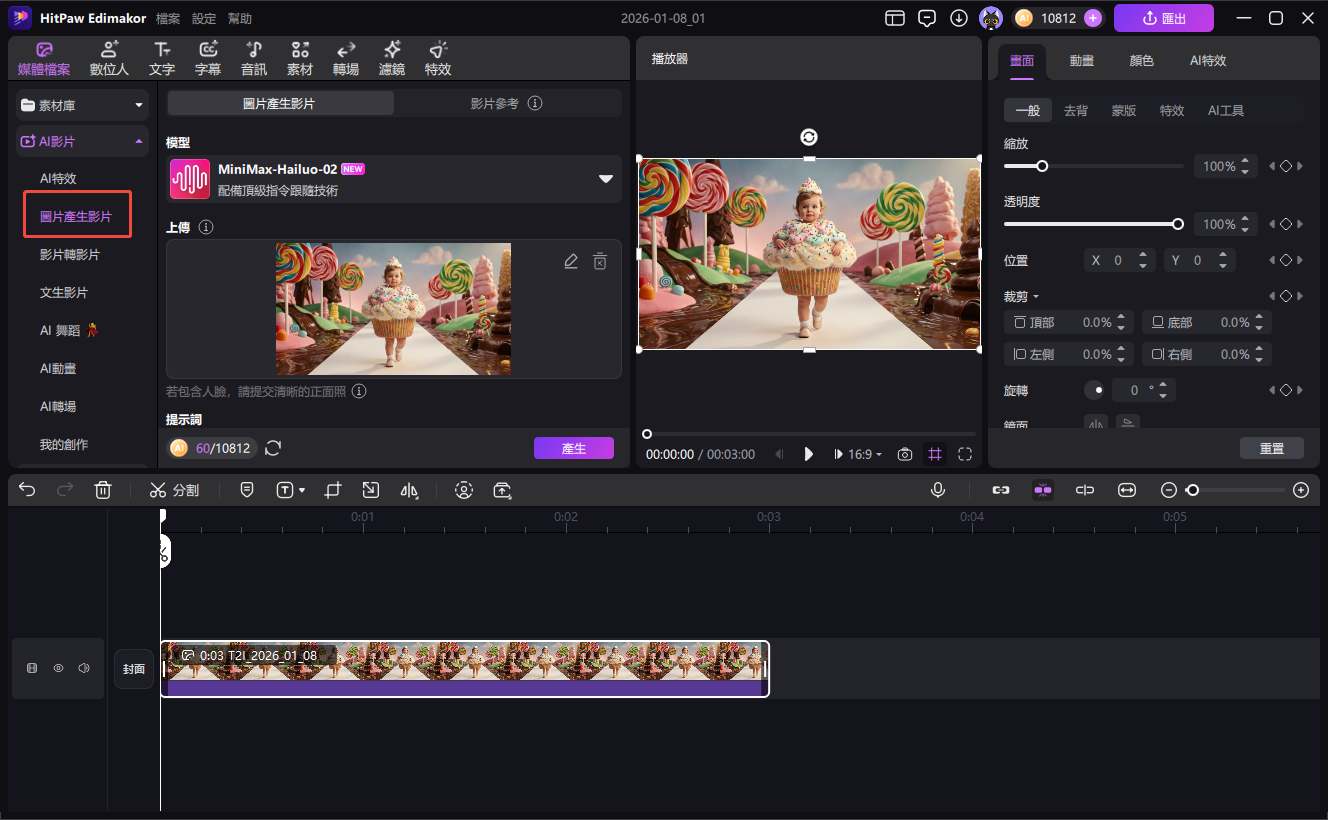Click the split scissors tool in timeline toolbar
Screen dimensions: 1328x820
tap(159, 490)
